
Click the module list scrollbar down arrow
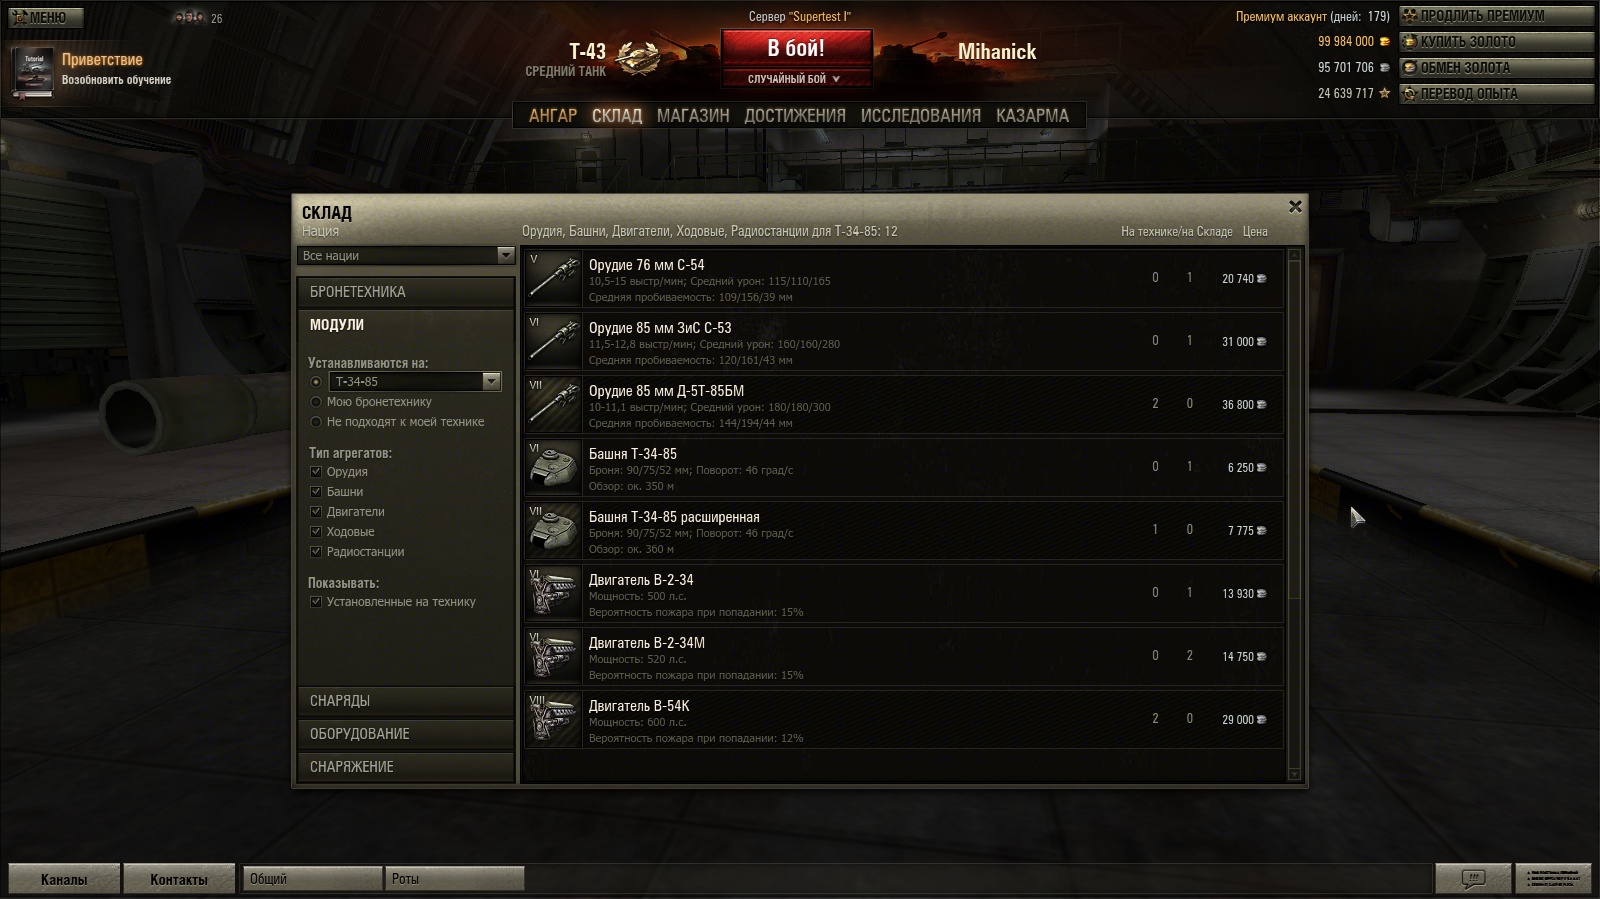(1295, 774)
